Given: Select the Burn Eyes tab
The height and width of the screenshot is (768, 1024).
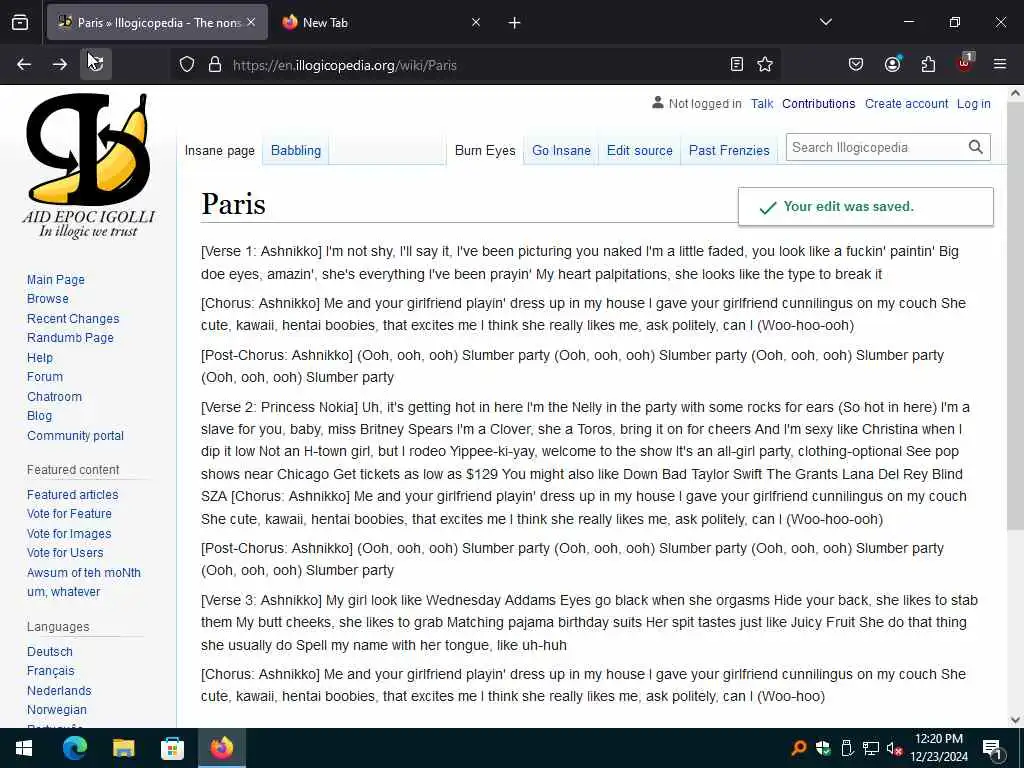Looking at the screenshot, I should (x=485, y=151).
